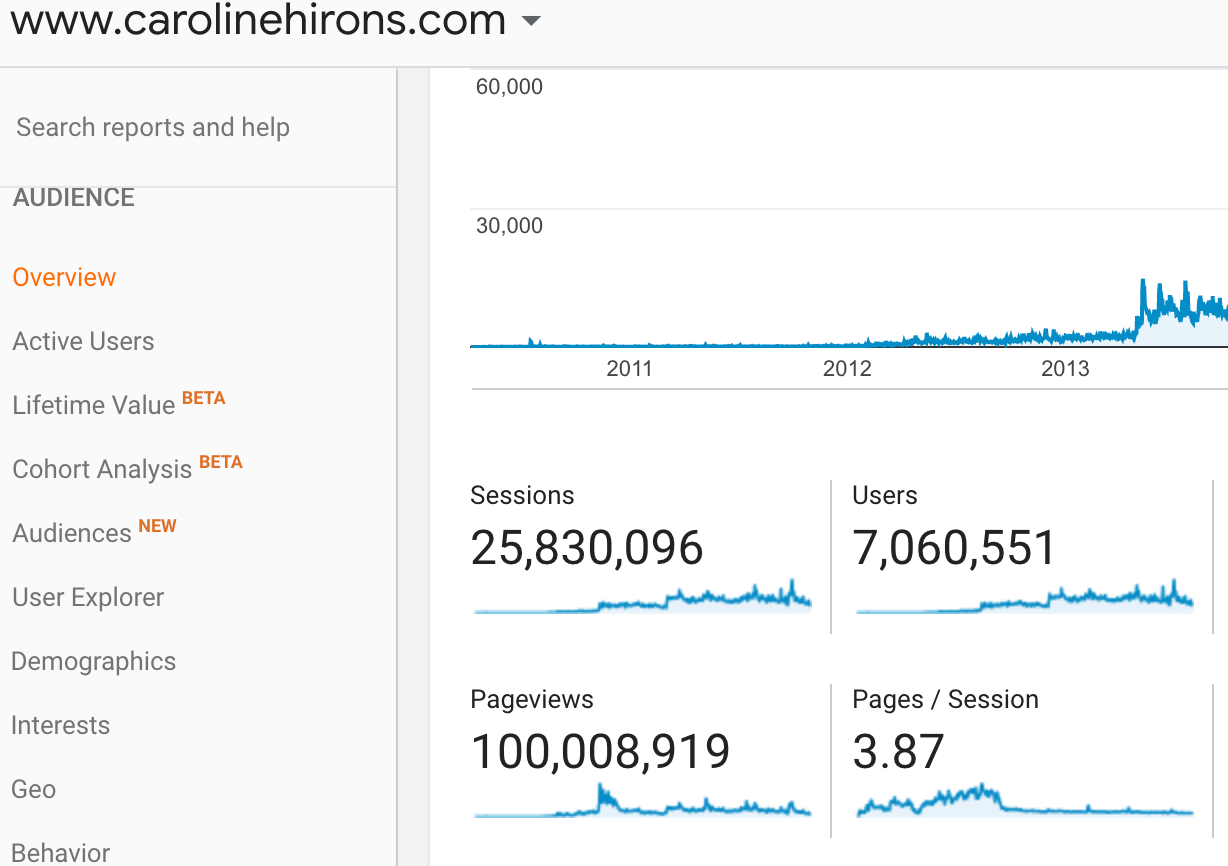1228x866 pixels.
Task: Select the Users metric label
Action: pos(885,496)
